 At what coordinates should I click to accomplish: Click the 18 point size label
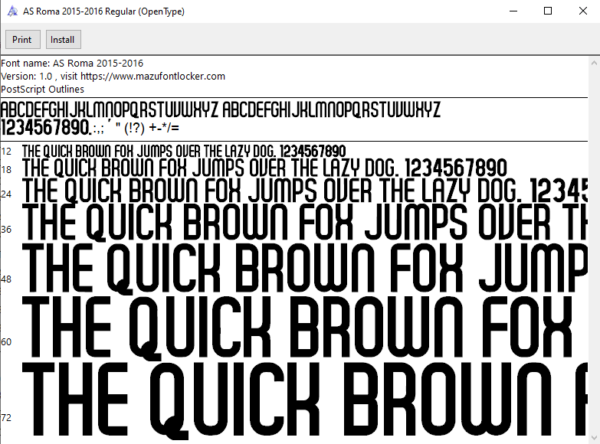click(x=7, y=170)
